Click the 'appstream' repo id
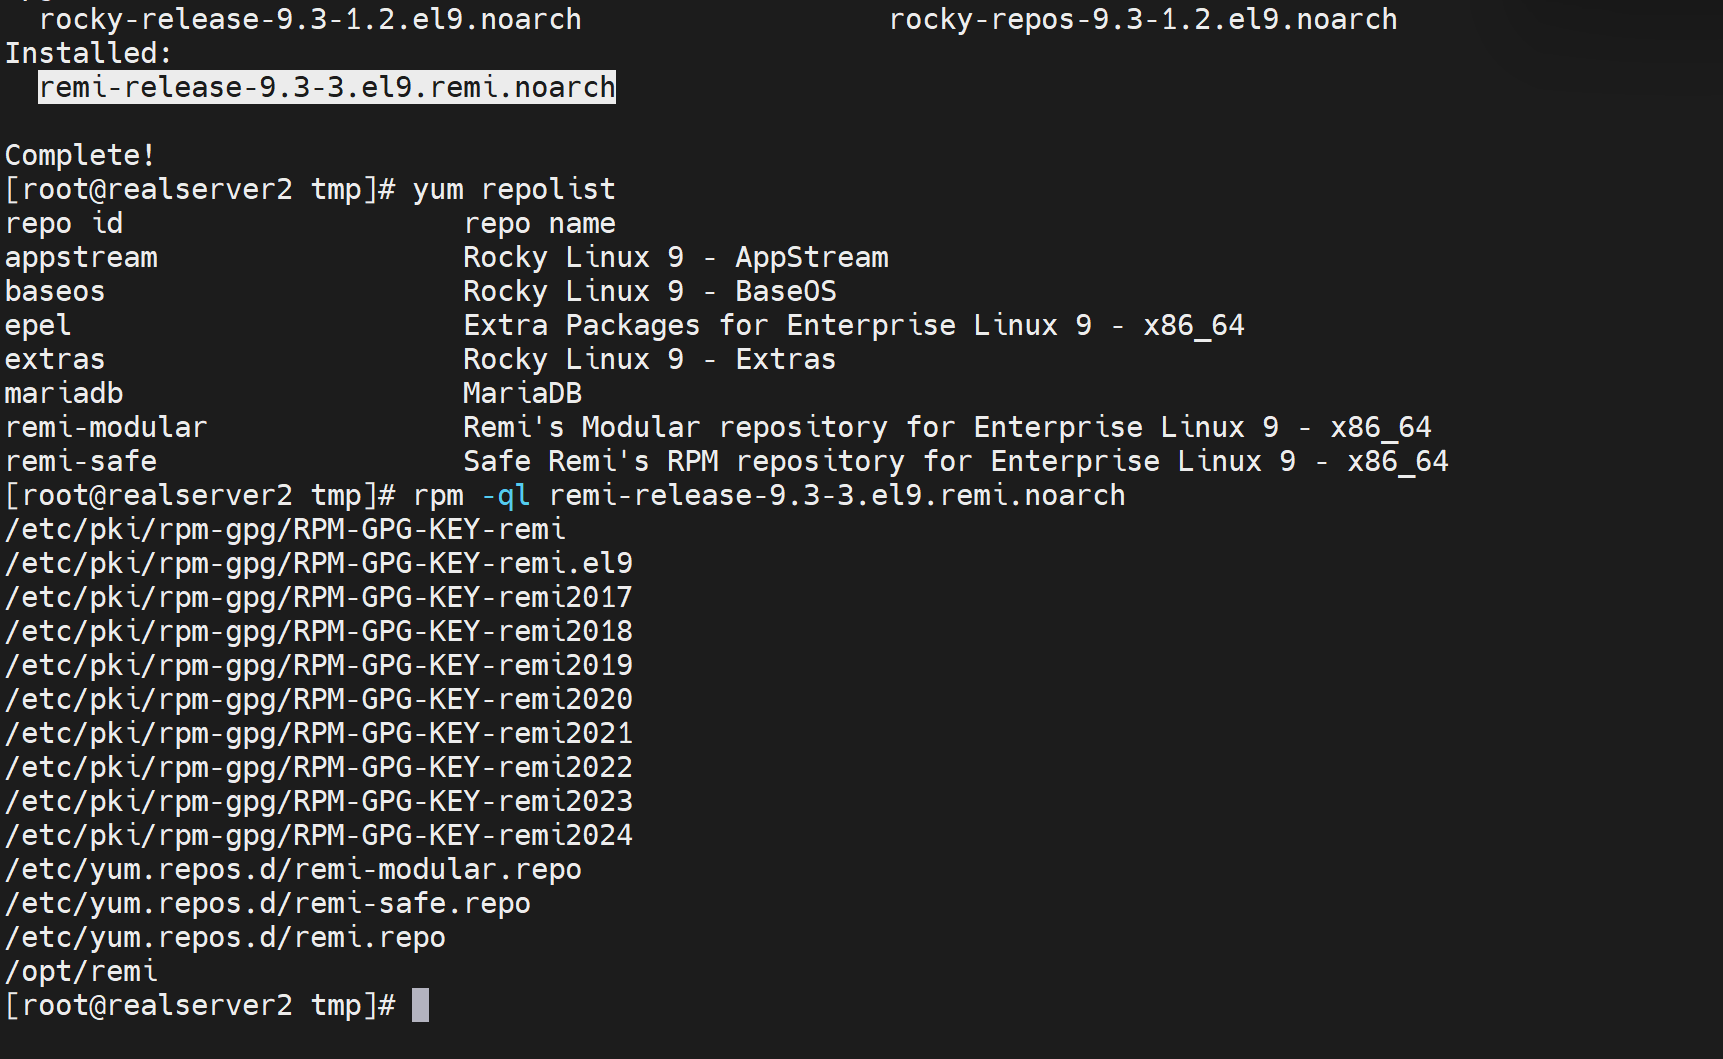The height and width of the screenshot is (1059, 1723). click(x=81, y=258)
